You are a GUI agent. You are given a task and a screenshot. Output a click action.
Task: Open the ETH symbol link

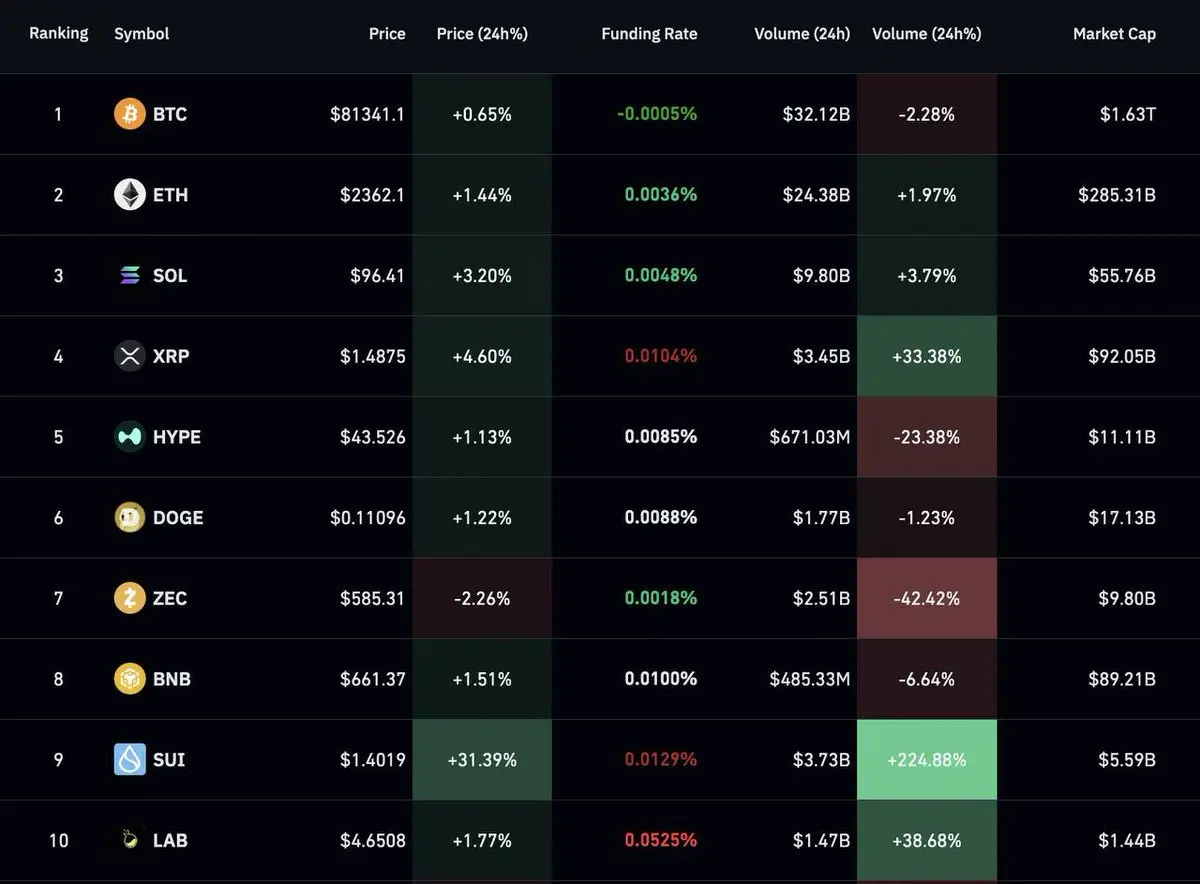click(170, 195)
